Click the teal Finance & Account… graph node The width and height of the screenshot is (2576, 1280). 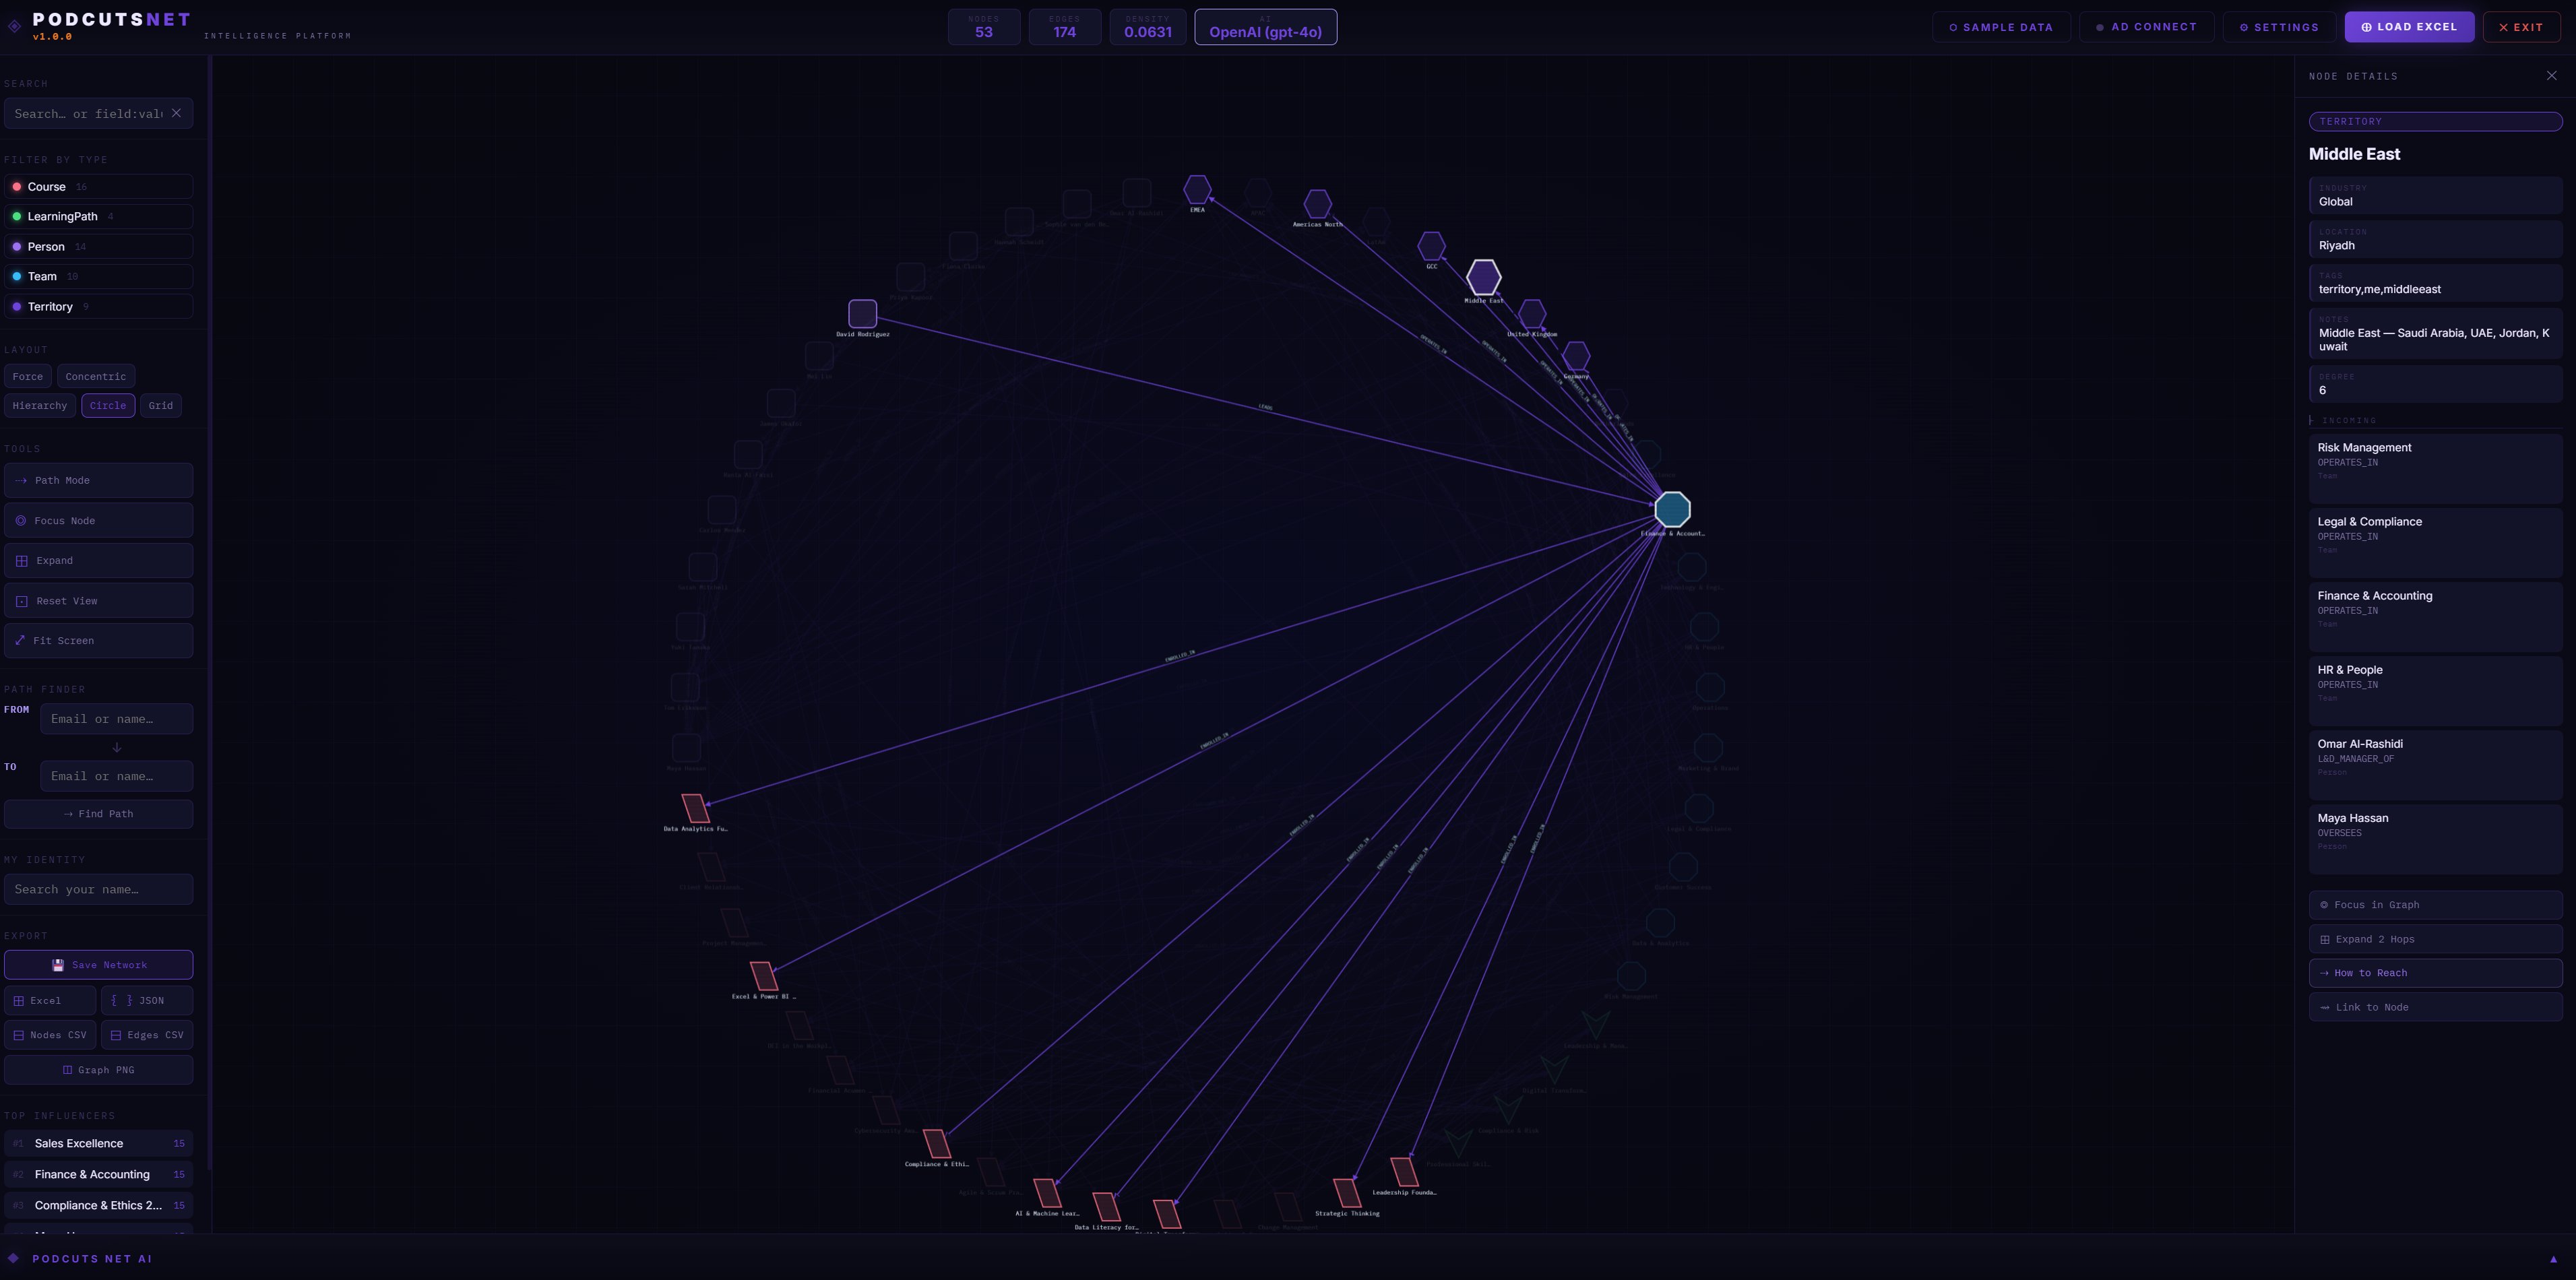[1672, 510]
